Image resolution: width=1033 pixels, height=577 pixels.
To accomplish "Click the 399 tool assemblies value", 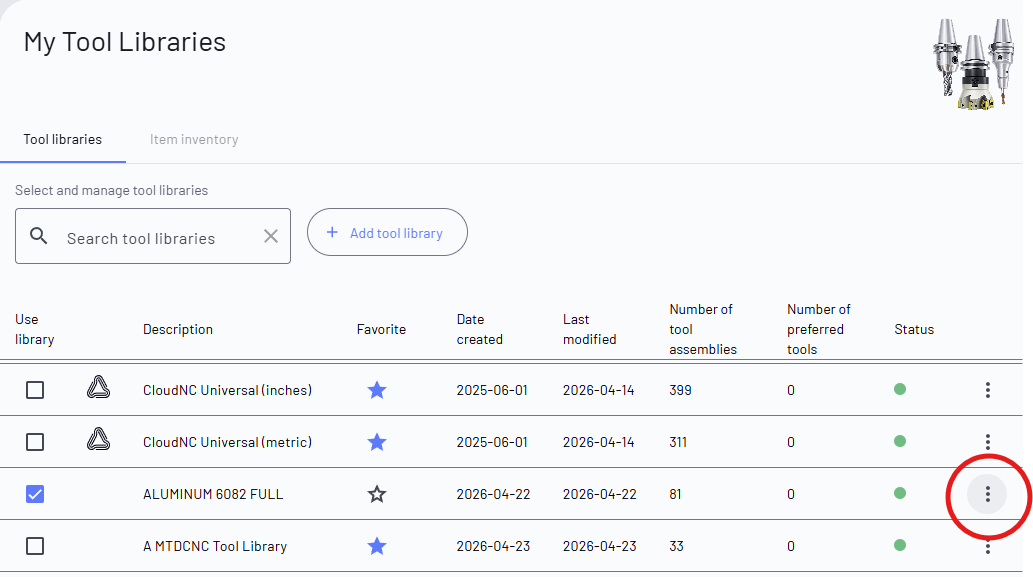I will [x=681, y=390].
